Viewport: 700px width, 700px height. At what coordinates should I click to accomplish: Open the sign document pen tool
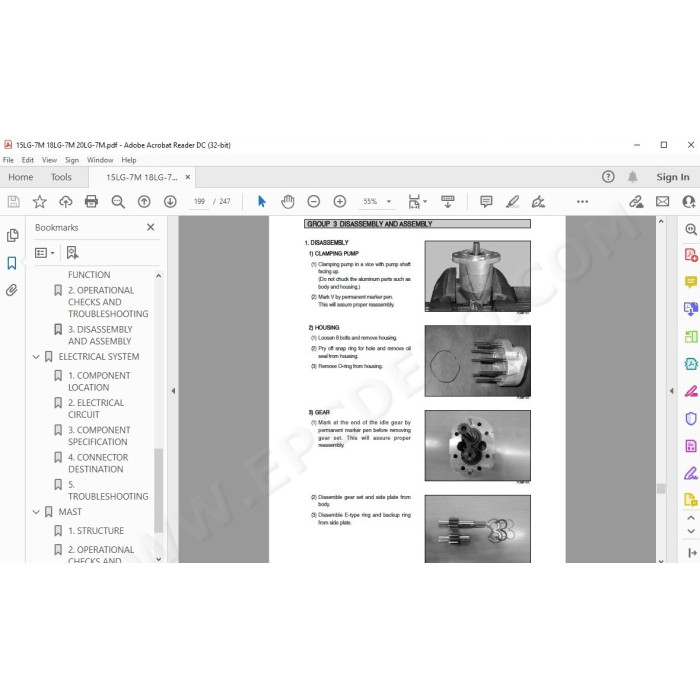[538, 202]
